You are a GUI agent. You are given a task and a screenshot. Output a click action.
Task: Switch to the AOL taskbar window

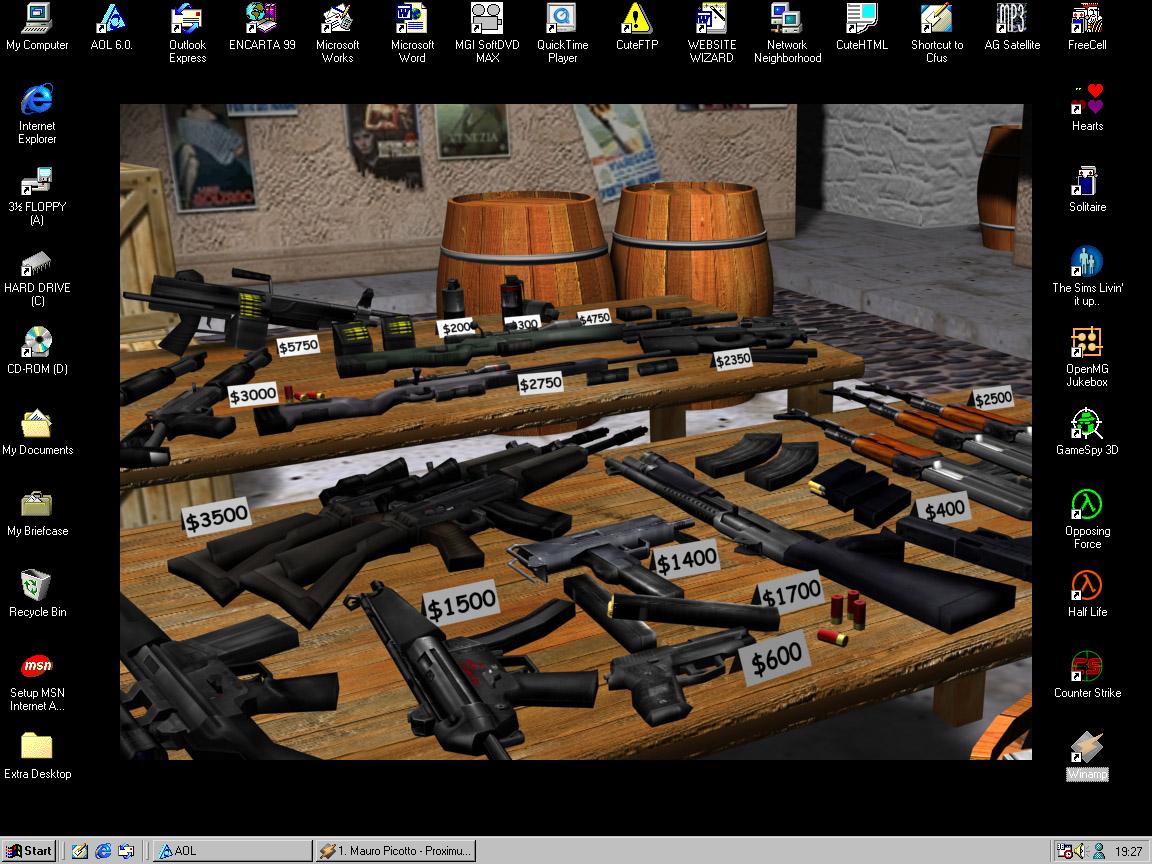228,851
